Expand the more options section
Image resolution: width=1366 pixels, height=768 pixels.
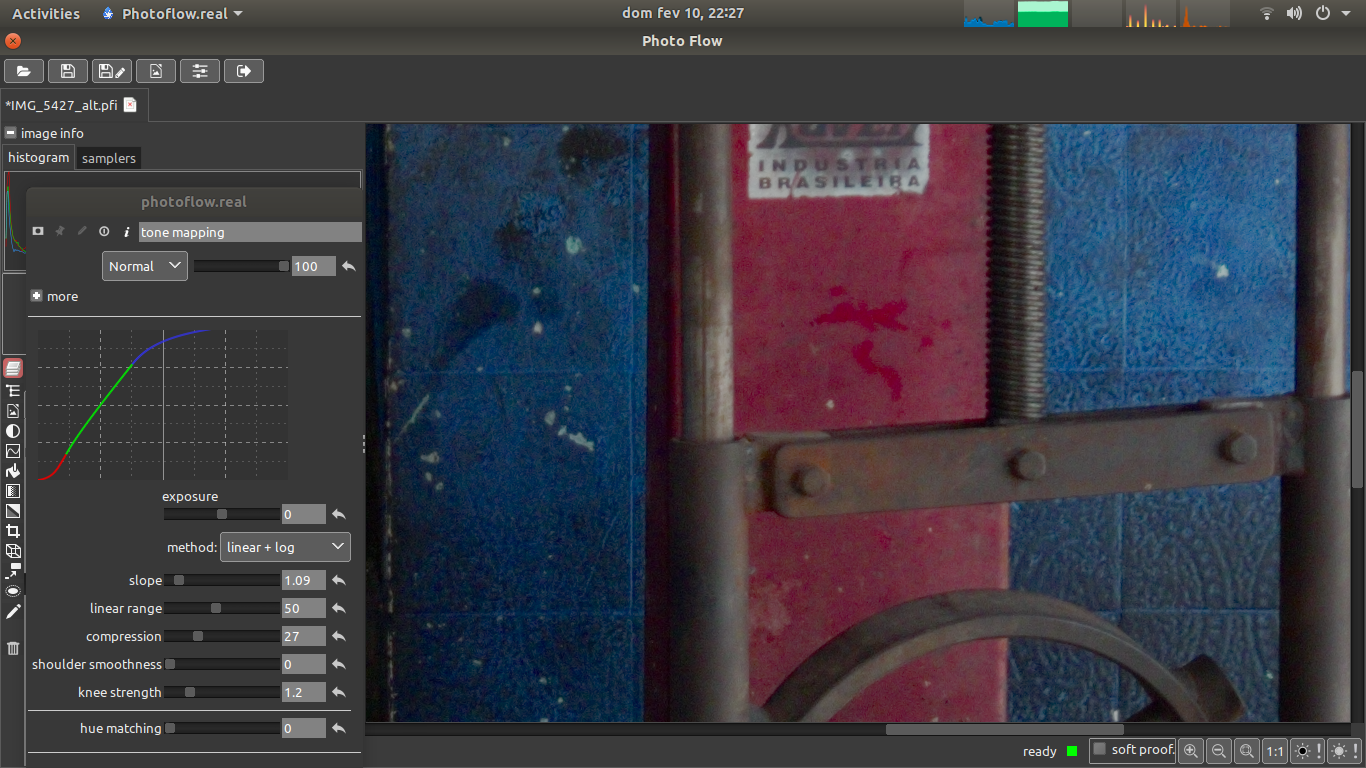(x=37, y=296)
